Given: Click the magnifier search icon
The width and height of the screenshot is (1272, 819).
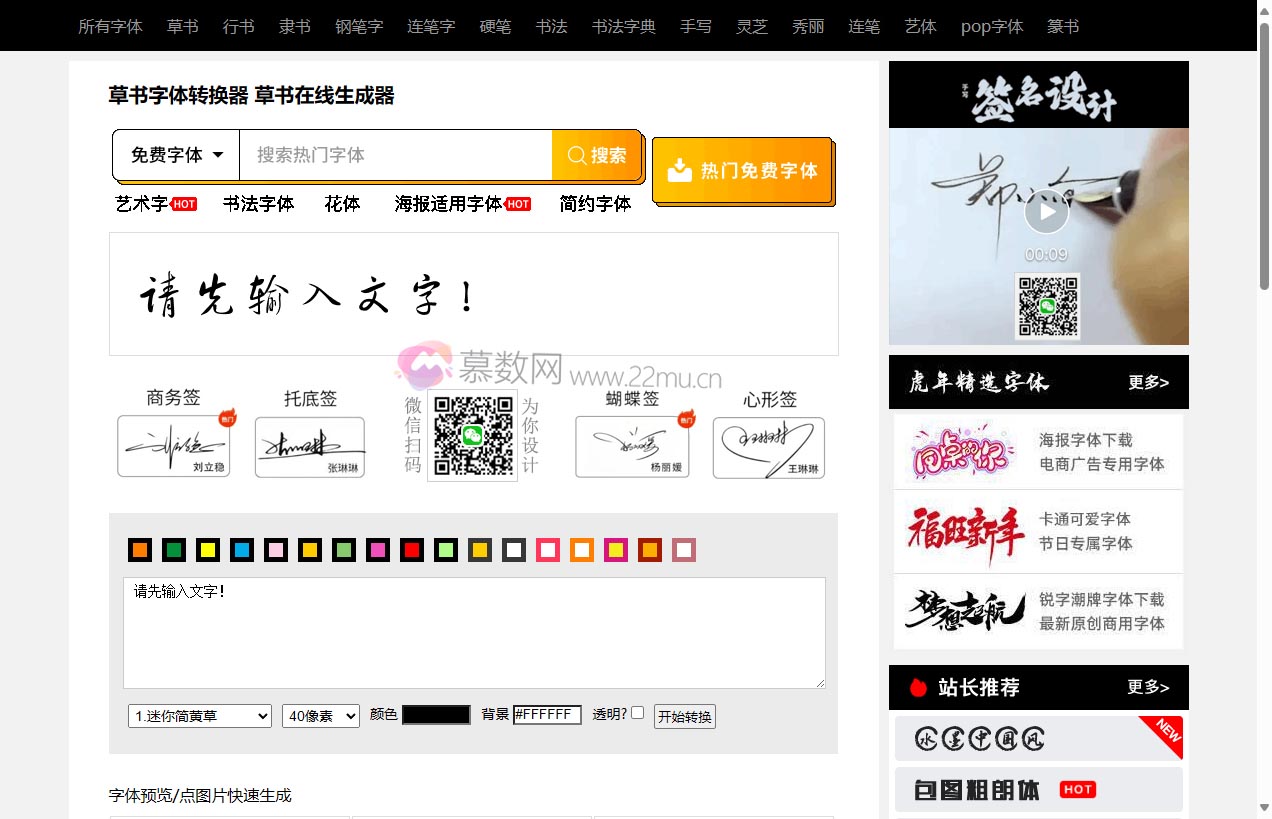Looking at the screenshot, I should (576, 155).
